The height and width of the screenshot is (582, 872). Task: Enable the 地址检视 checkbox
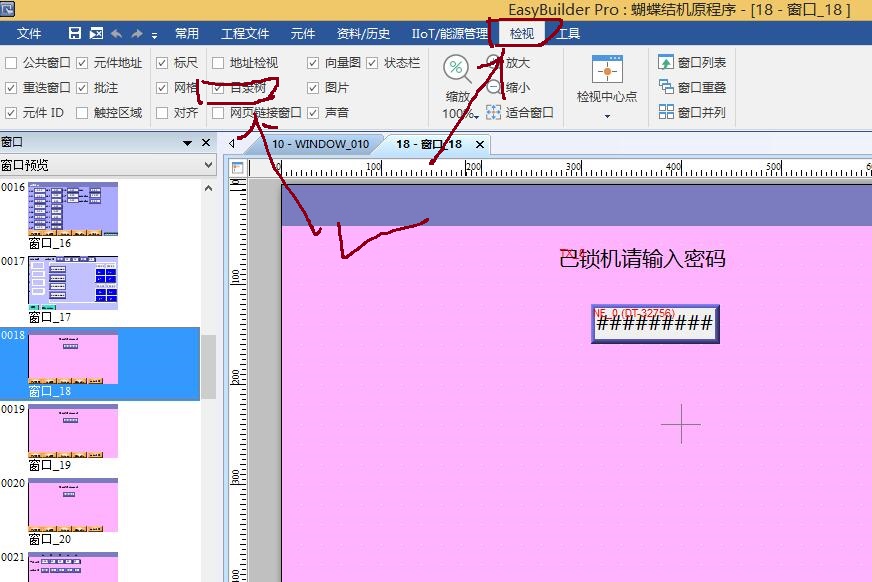coord(218,62)
